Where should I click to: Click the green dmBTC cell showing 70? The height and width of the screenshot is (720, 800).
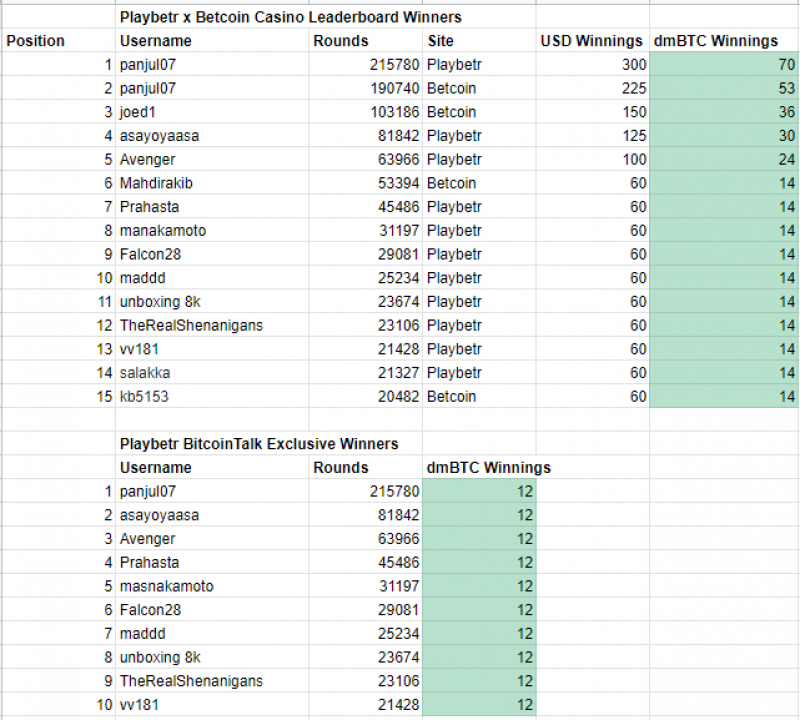pos(723,65)
